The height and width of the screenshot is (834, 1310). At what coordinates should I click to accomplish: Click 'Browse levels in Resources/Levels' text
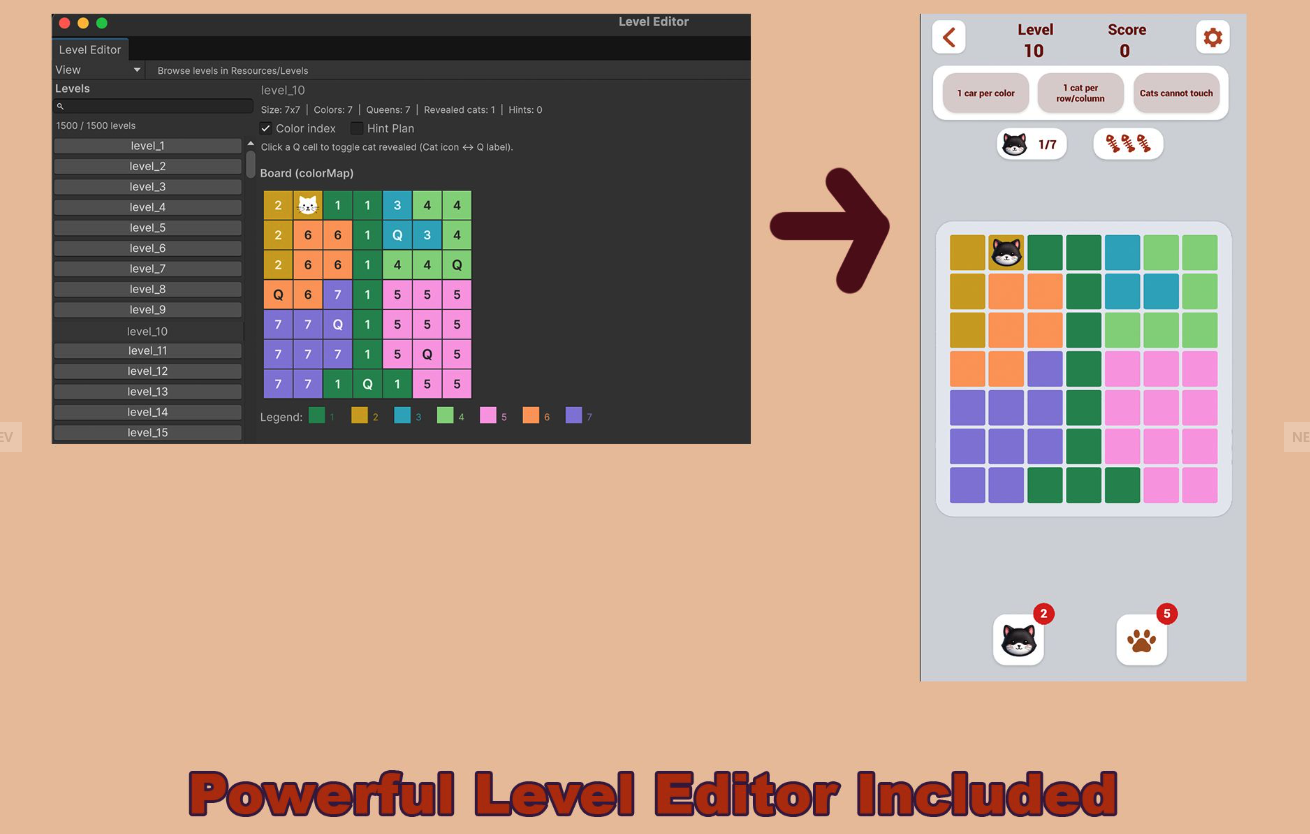(233, 71)
